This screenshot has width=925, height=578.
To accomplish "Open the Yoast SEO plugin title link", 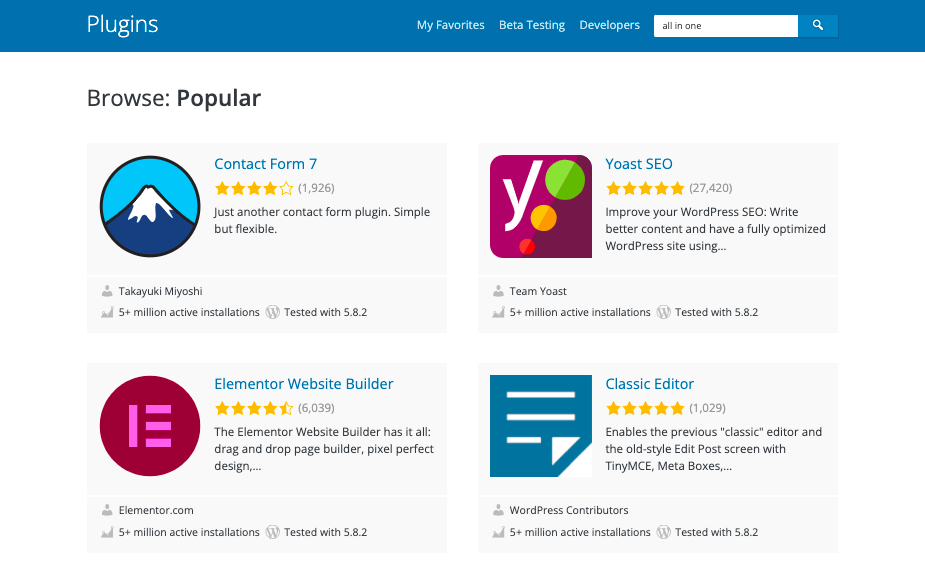I will (637, 163).
